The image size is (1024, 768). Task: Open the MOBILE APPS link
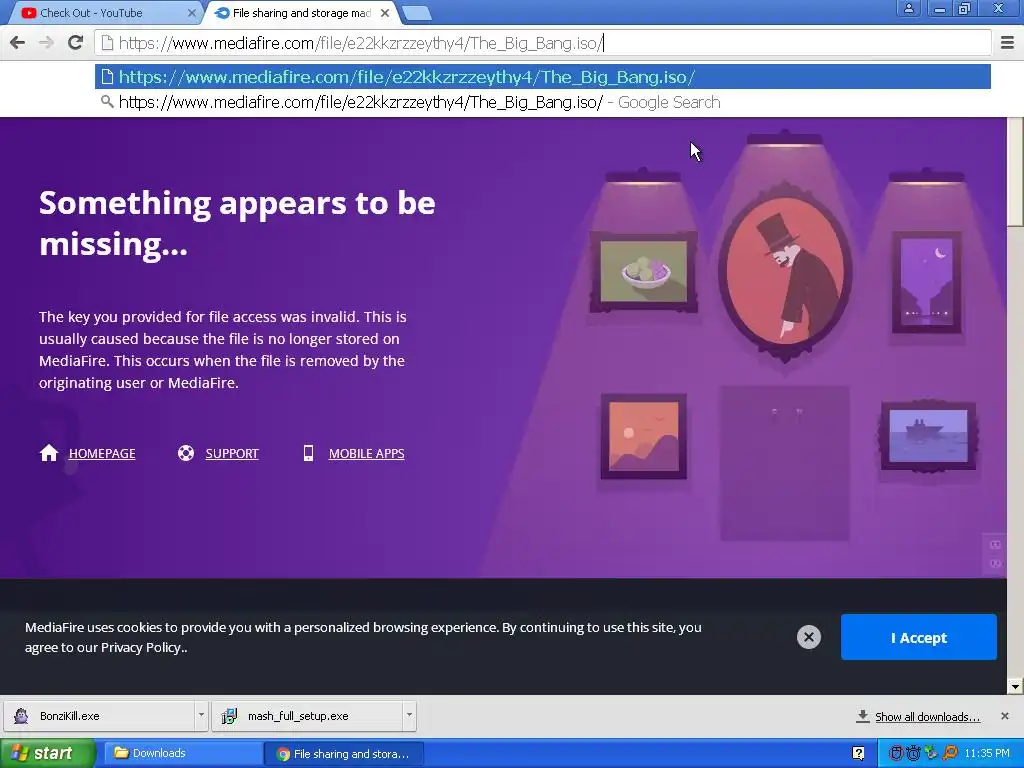[x=366, y=453]
